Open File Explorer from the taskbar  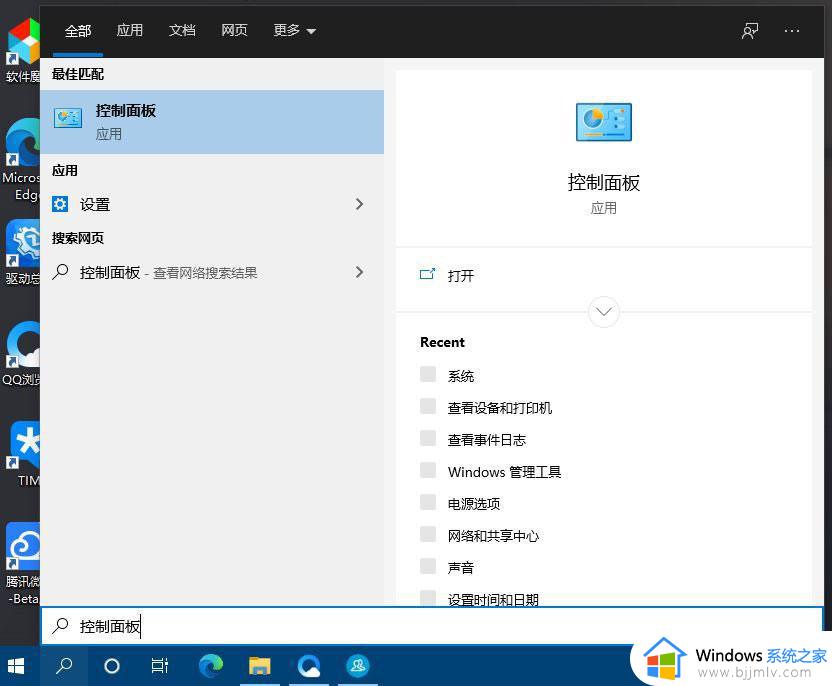(x=259, y=666)
